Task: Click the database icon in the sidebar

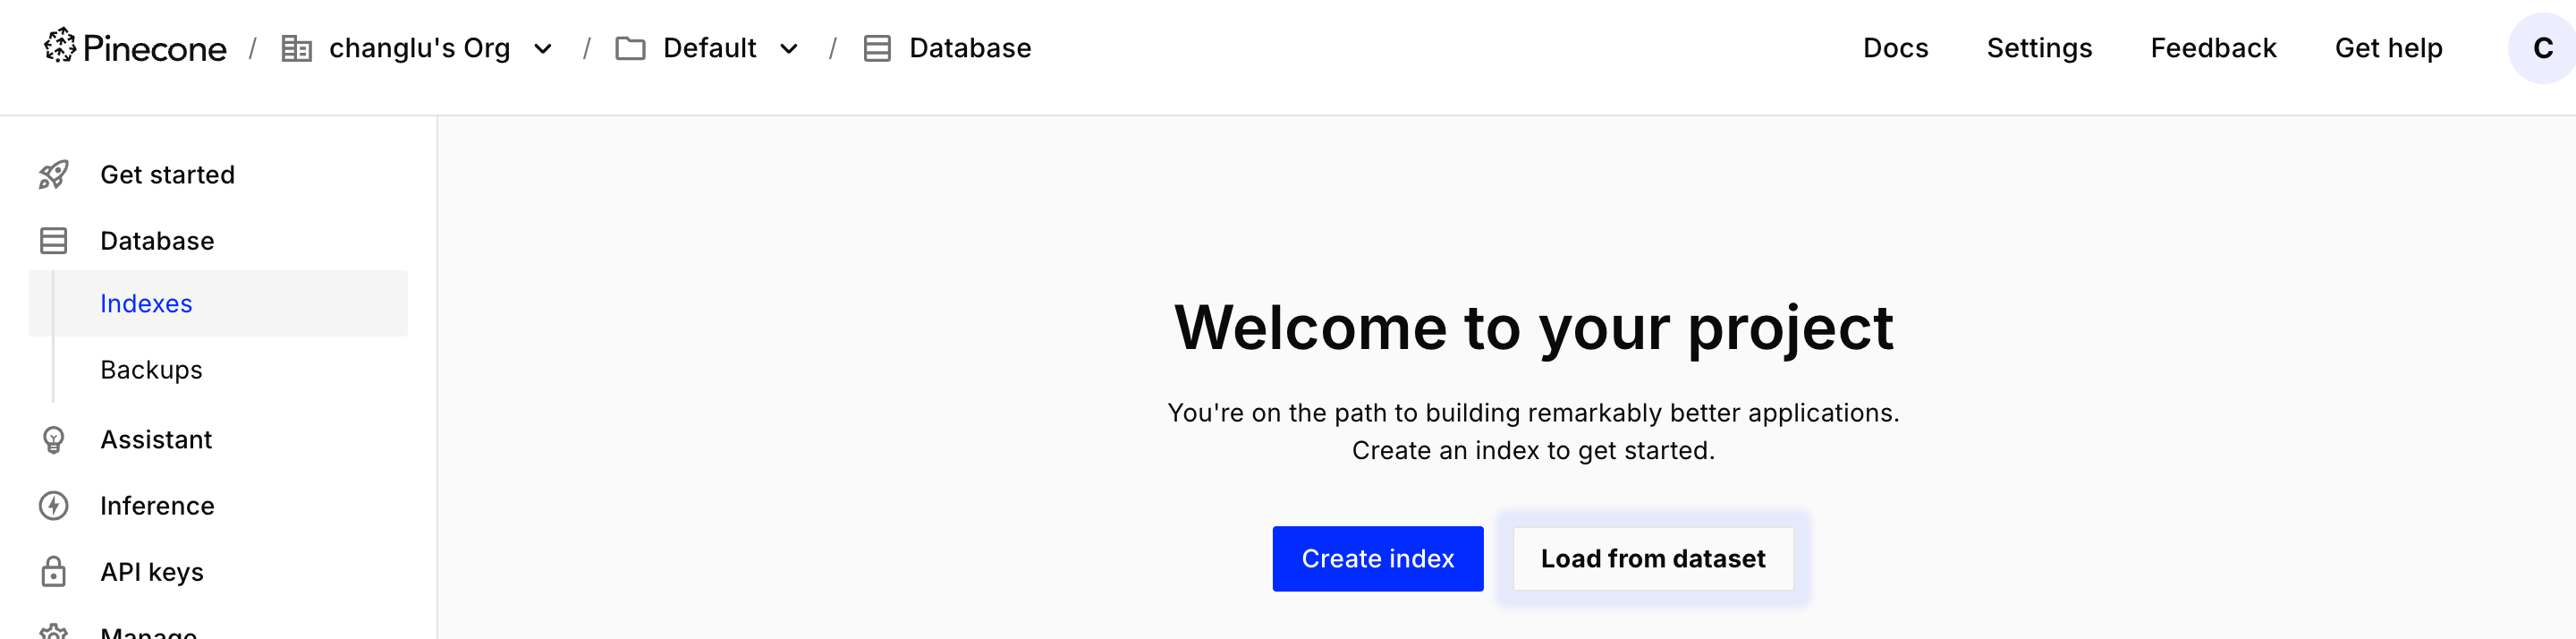Action: pyautogui.click(x=53, y=240)
